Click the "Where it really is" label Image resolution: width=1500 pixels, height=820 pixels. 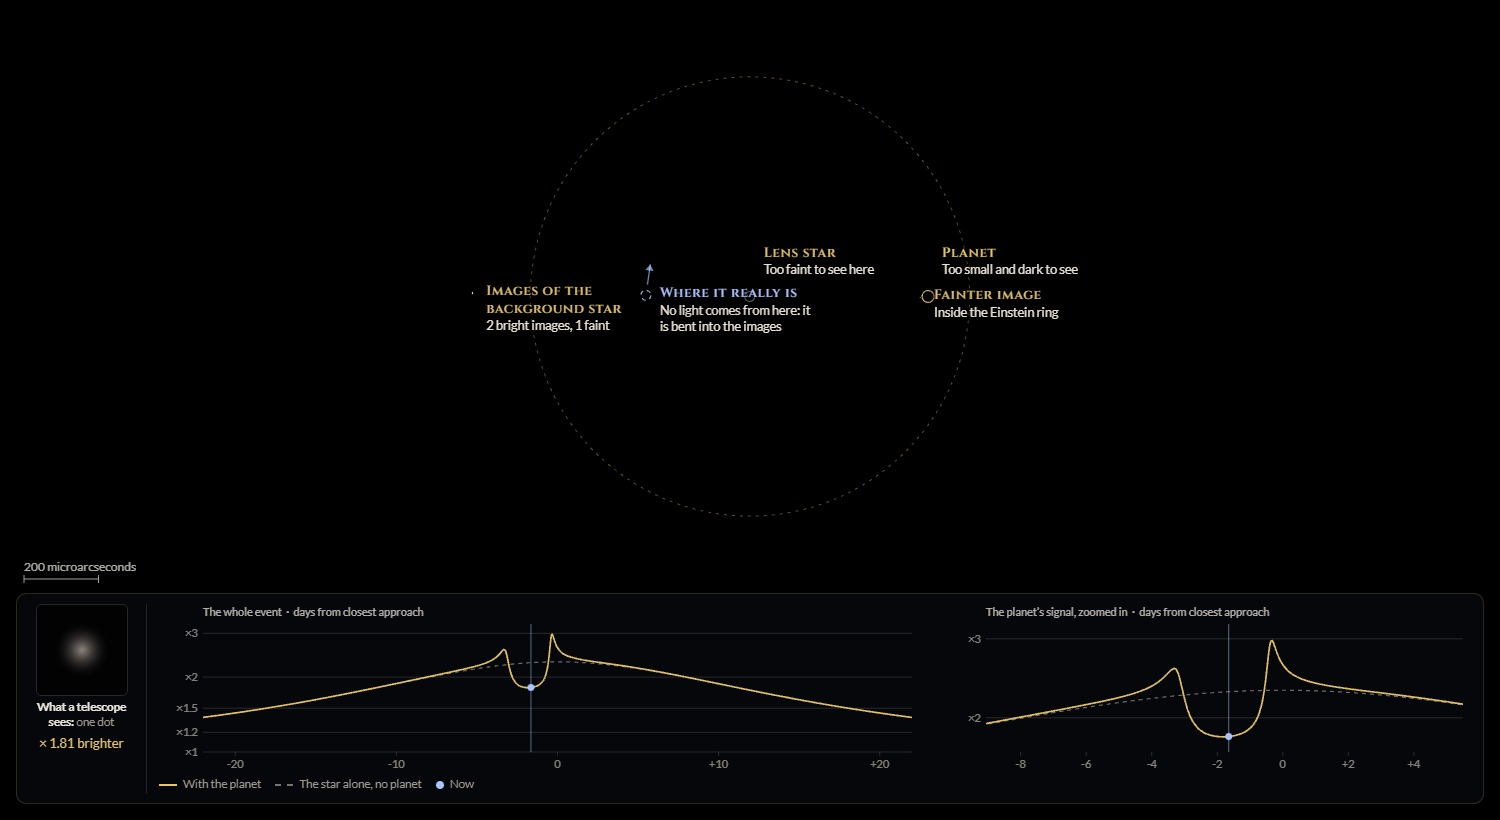click(728, 293)
